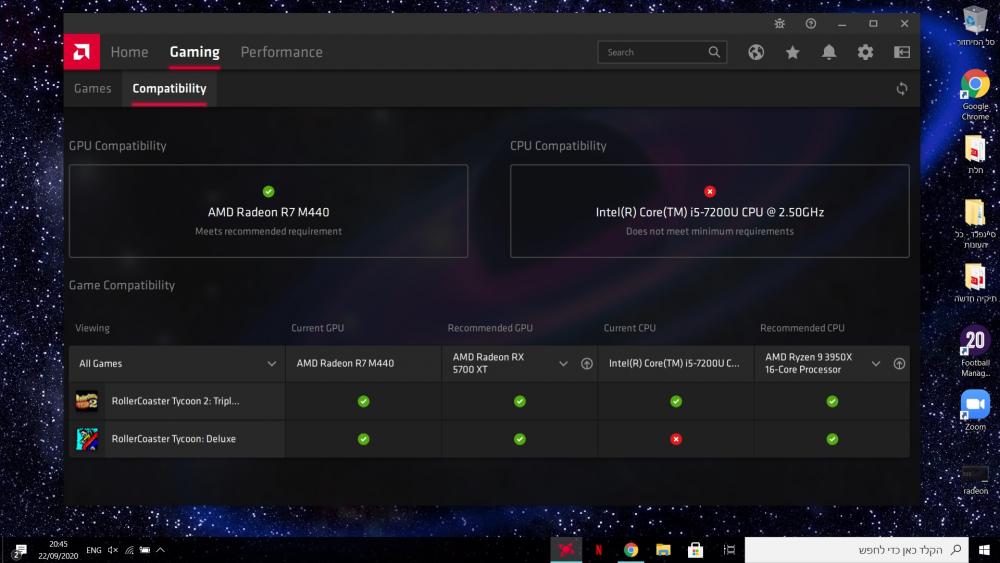The height and width of the screenshot is (563, 1000).
Task: Open Zoom desktop shortcut
Action: (x=975, y=410)
